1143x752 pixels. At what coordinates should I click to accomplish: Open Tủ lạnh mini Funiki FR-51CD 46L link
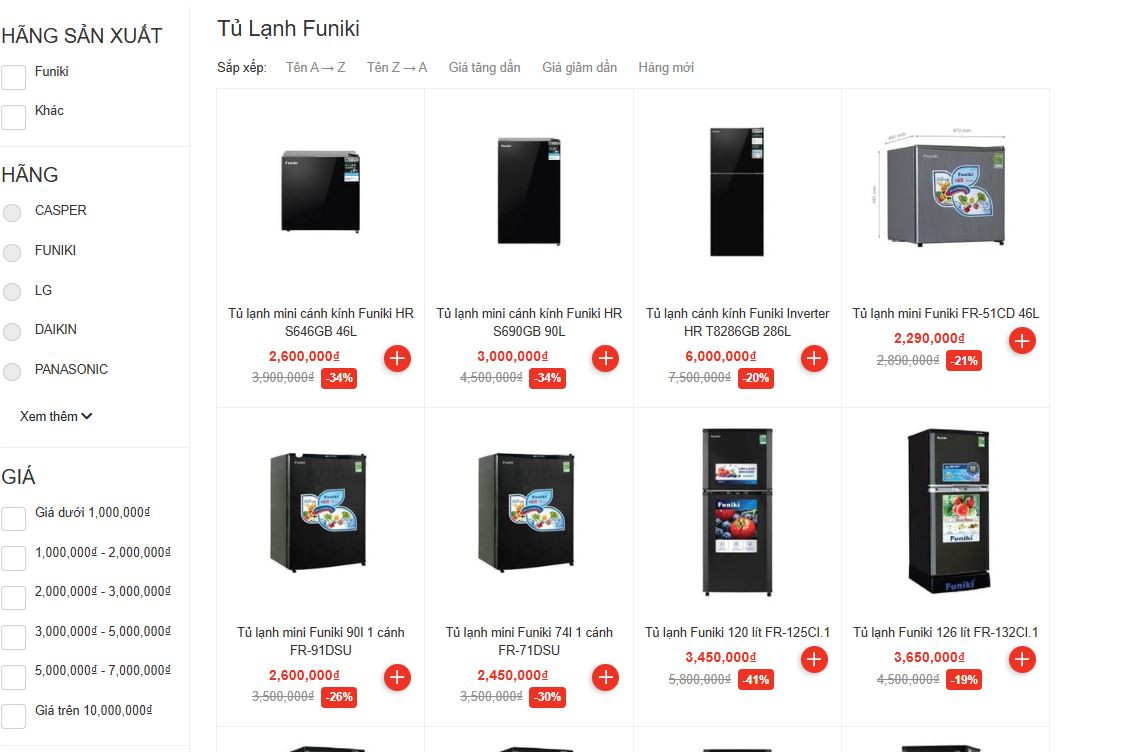point(945,313)
